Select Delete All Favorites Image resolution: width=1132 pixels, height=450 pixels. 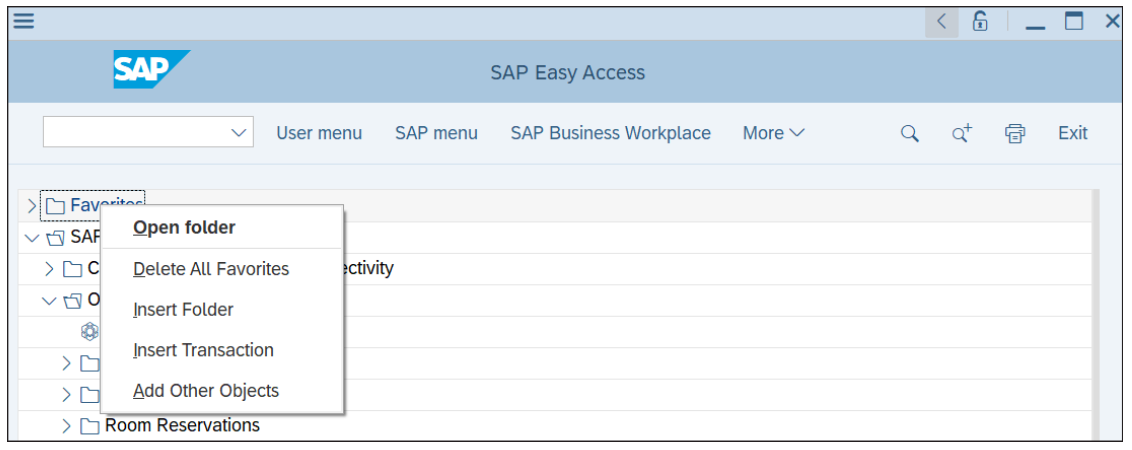click(x=211, y=269)
